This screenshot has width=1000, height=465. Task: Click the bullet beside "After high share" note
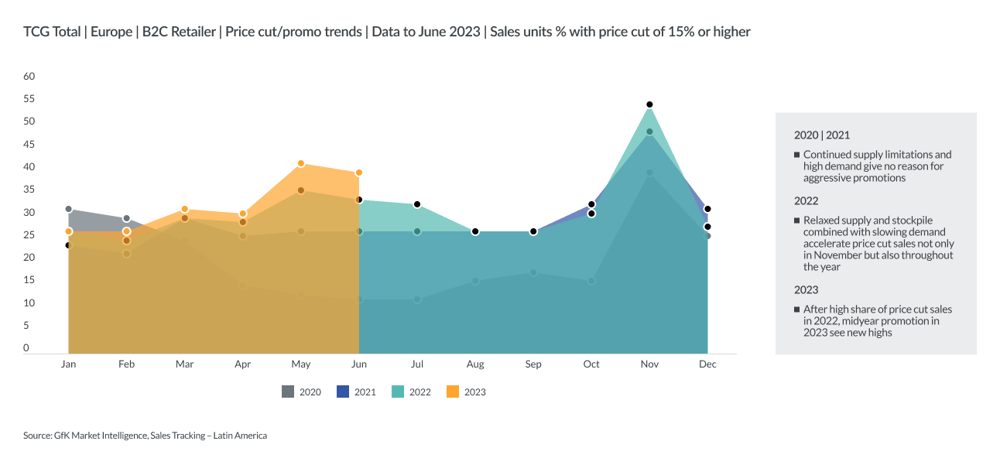pyautogui.click(x=797, y=310)
